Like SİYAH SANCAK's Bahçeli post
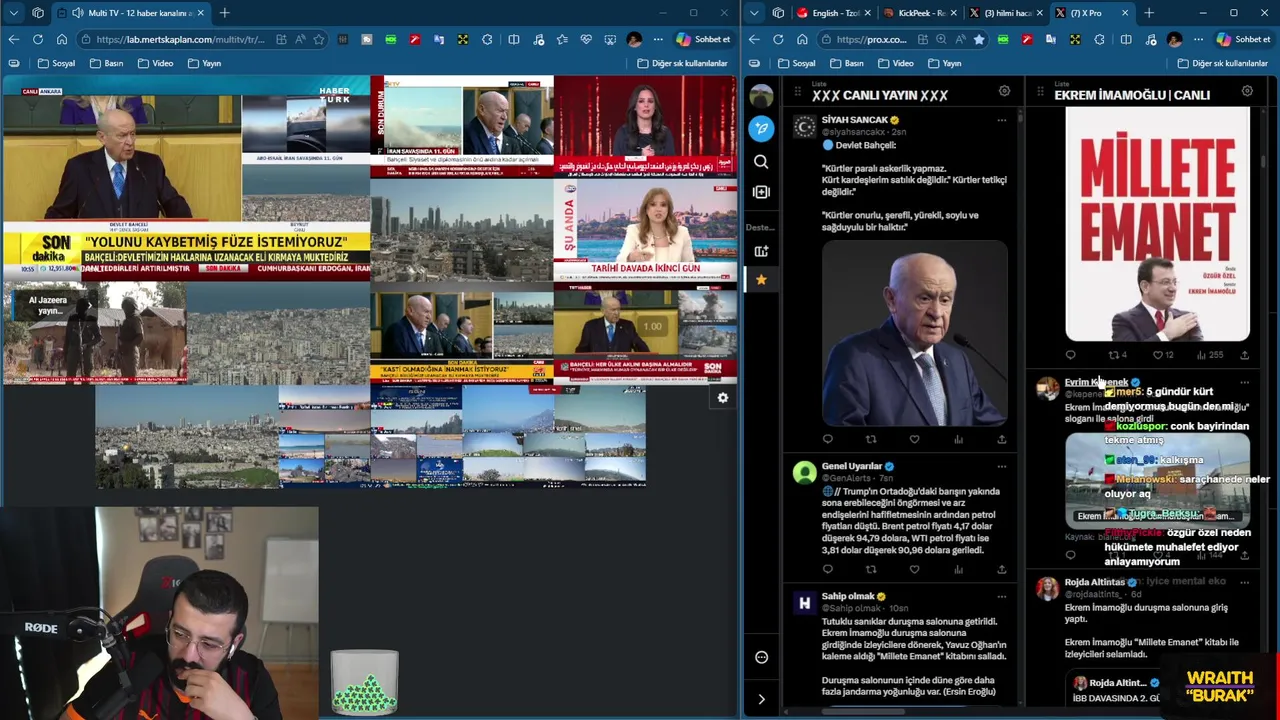Screen dimensions: 1280x720 click(914, 439)
